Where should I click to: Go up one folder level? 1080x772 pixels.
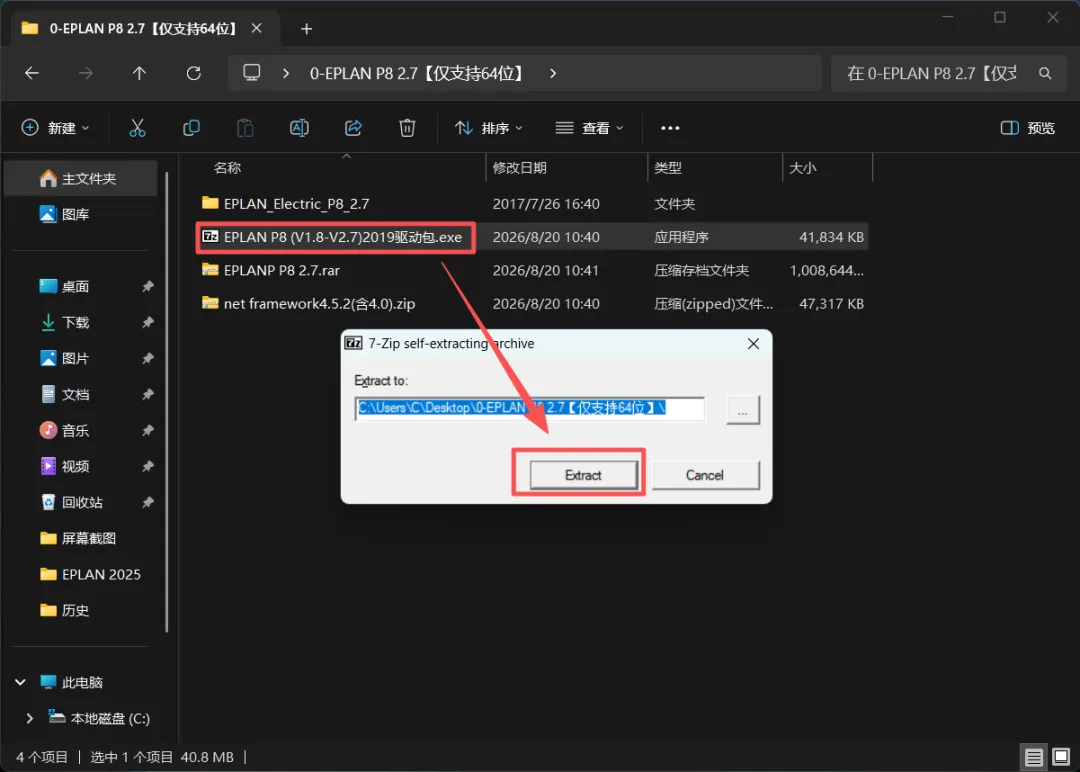tap(139, 73)
